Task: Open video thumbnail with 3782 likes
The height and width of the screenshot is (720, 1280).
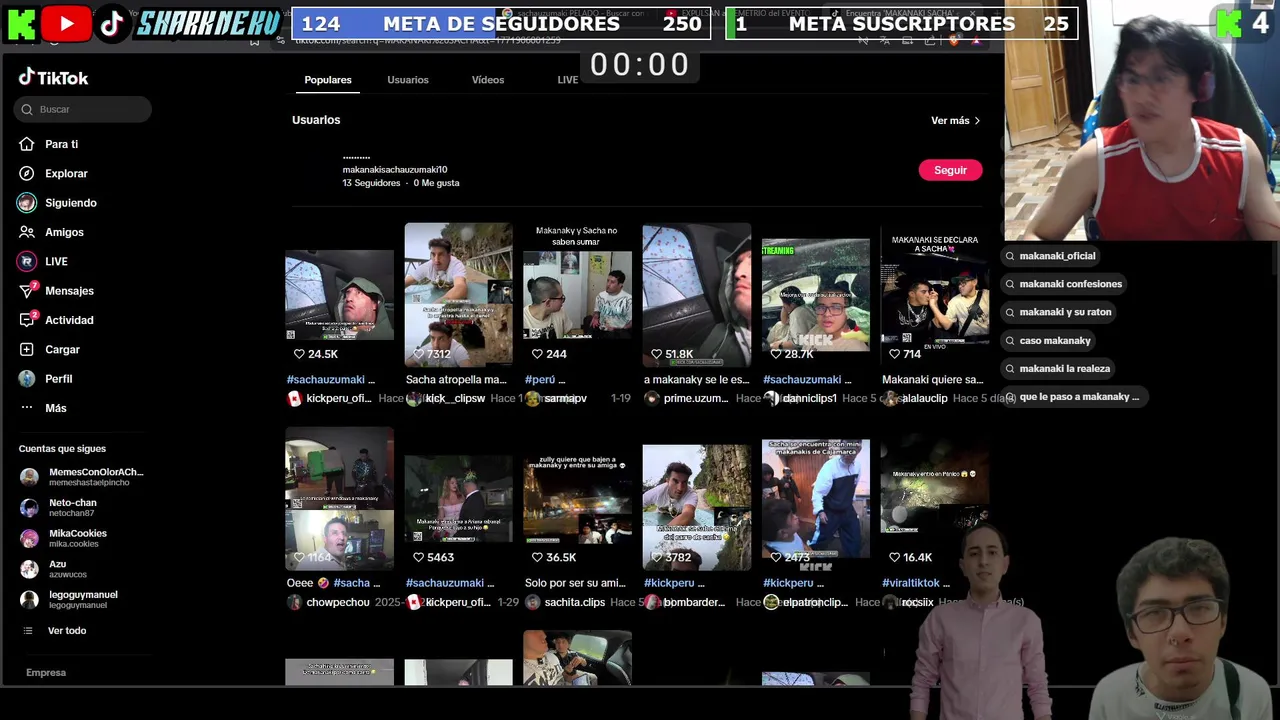Action: [x=696, y=507]
